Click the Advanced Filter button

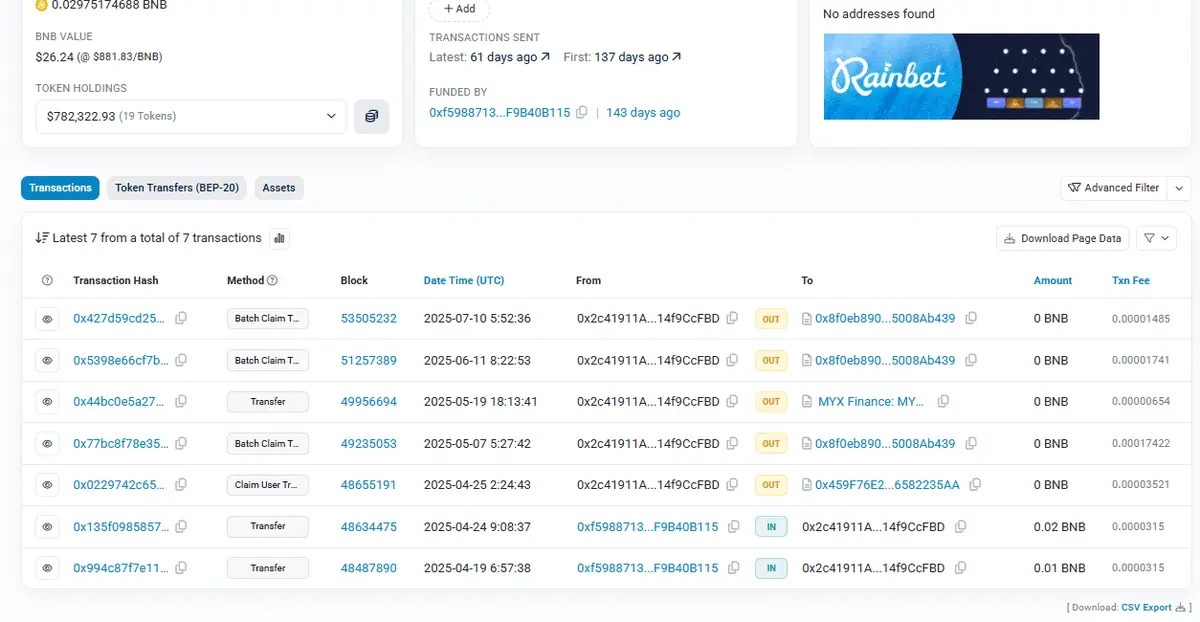pos(1114,187)
